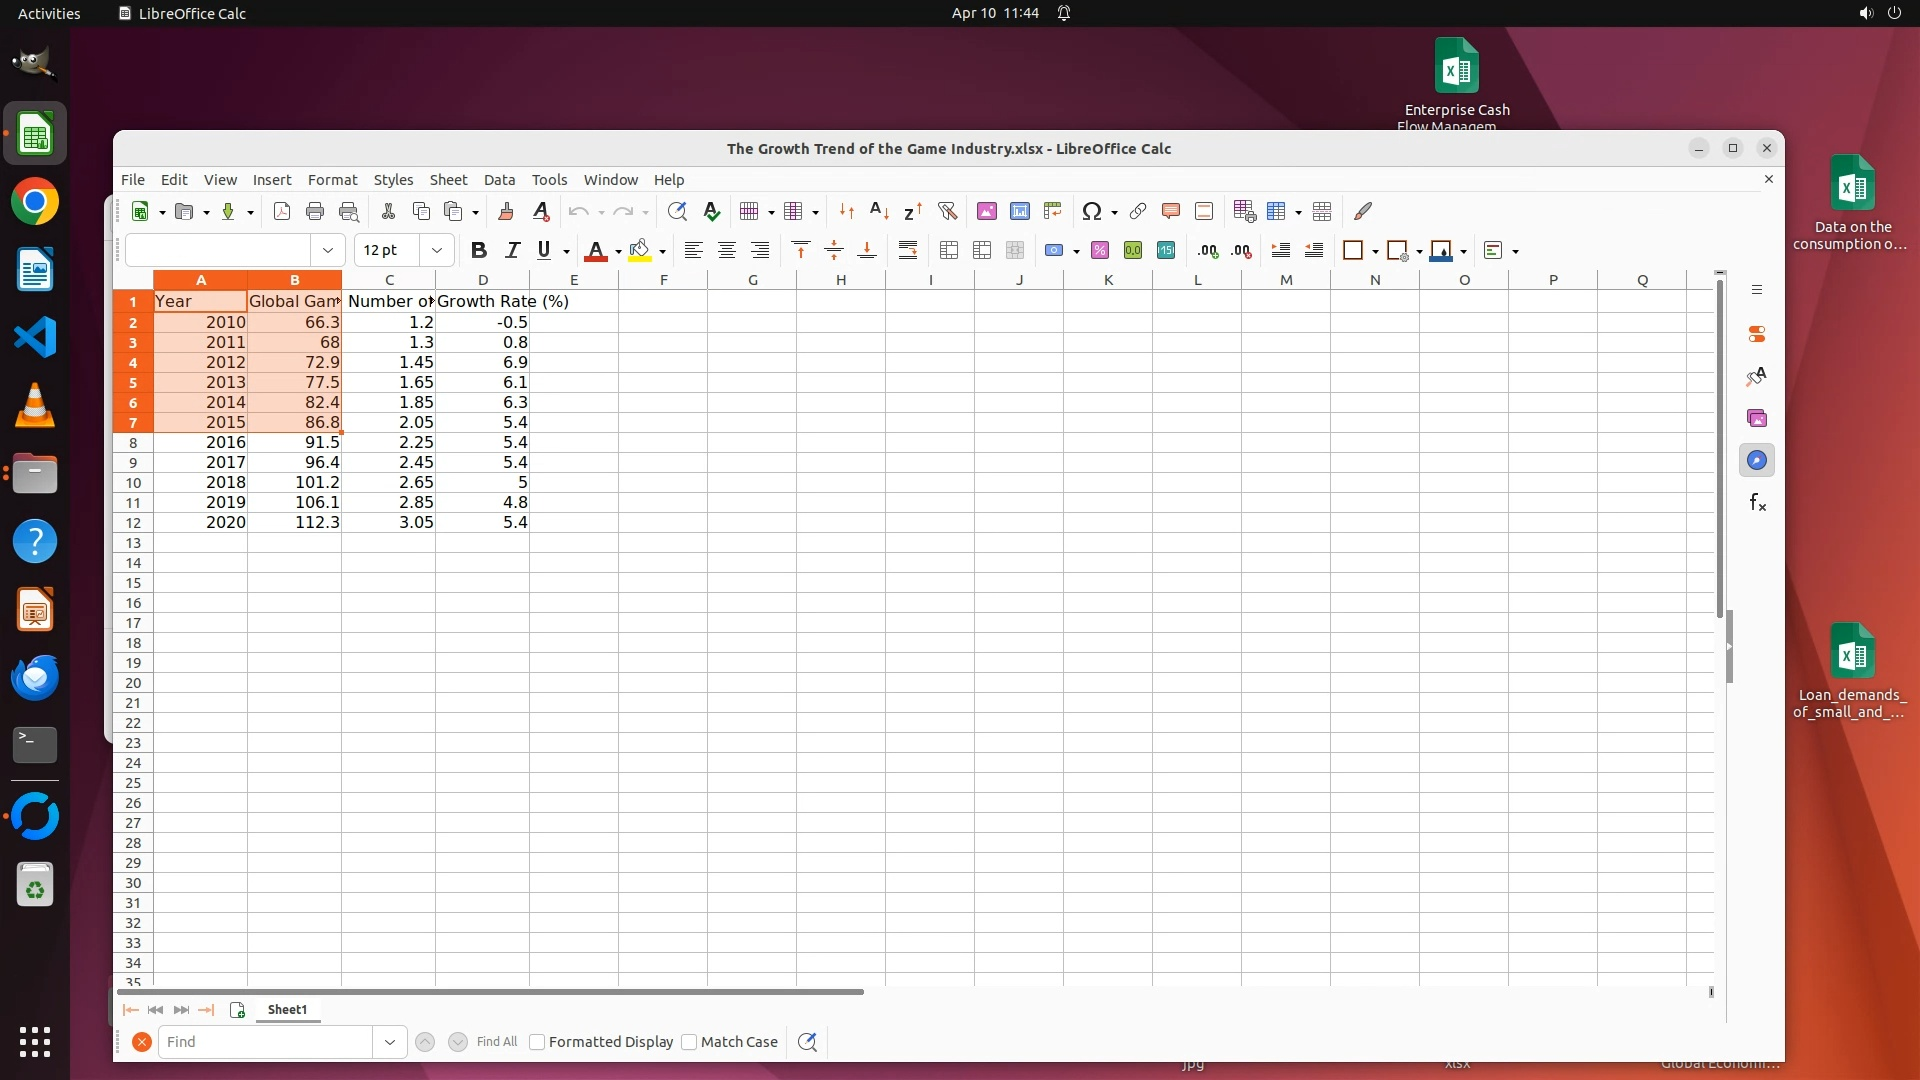The width and height of the screenshot is (1920, 1080).
Task: Apply the red font color swatch
Action: coord(595,251)
